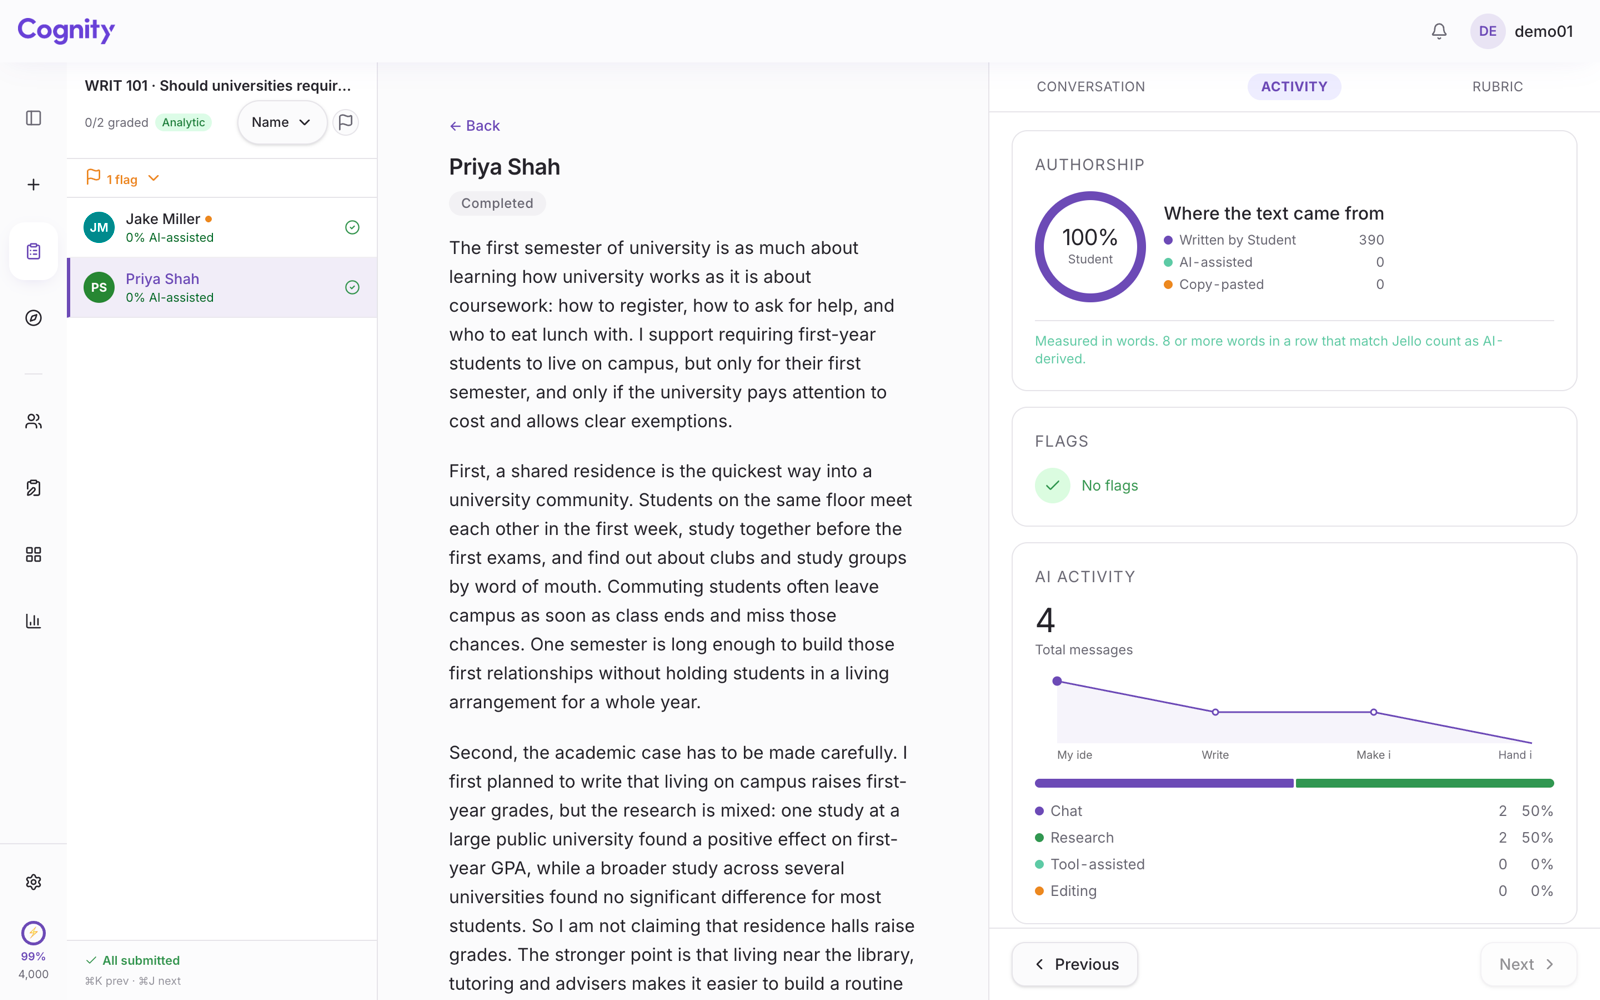Click the DE user avatar
This screenshot has height=1000, width=1600.
[1487, 31]
